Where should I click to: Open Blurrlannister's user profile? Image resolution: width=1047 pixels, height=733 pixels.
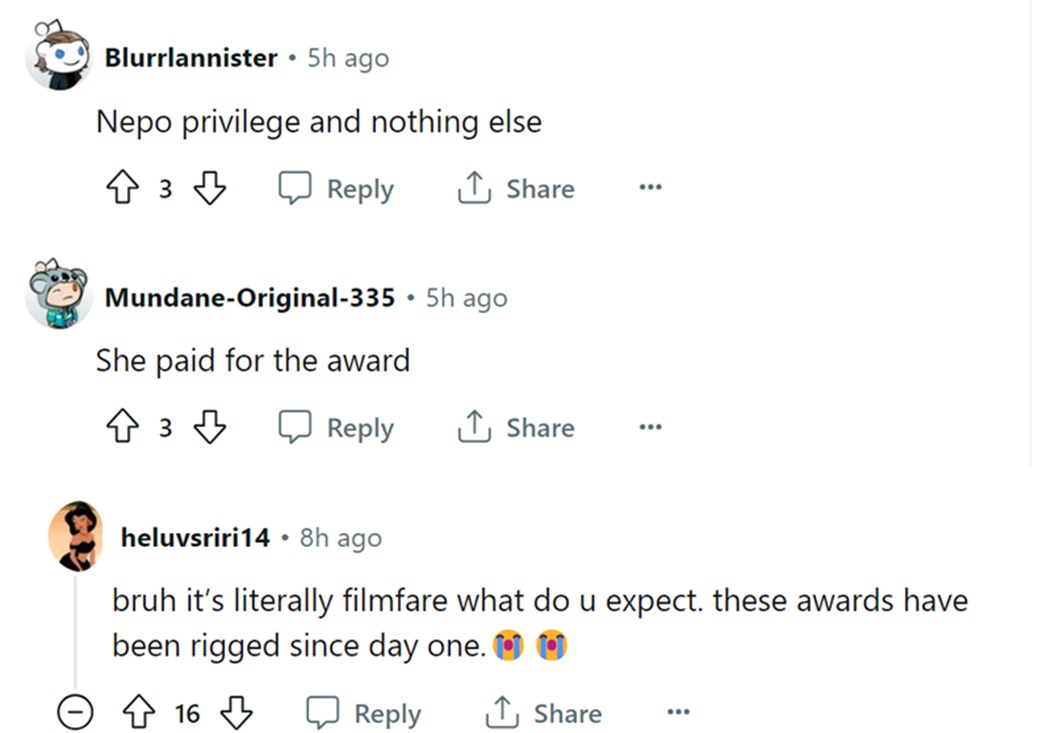[191, 58]
